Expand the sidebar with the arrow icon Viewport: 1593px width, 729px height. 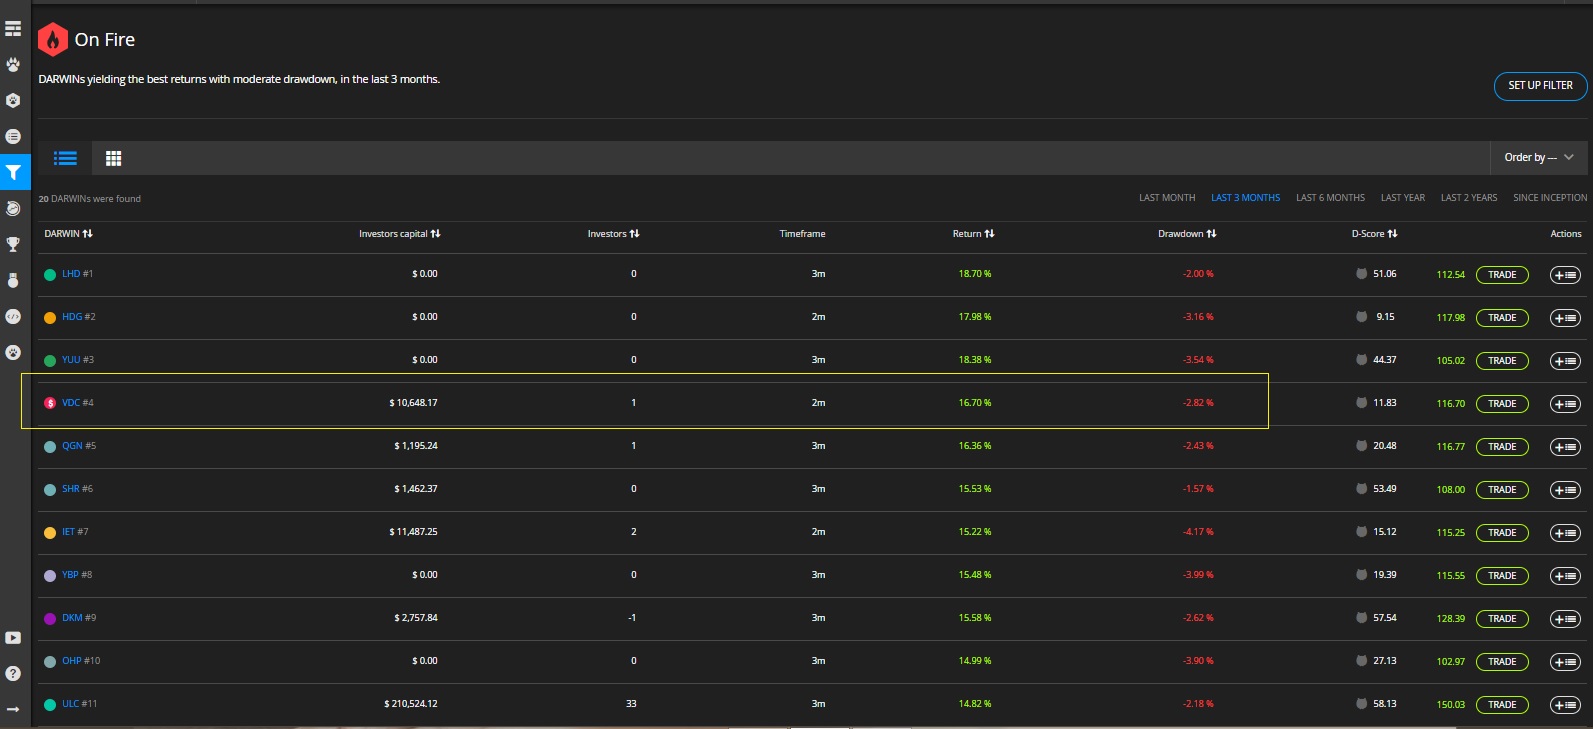[13, 708]
